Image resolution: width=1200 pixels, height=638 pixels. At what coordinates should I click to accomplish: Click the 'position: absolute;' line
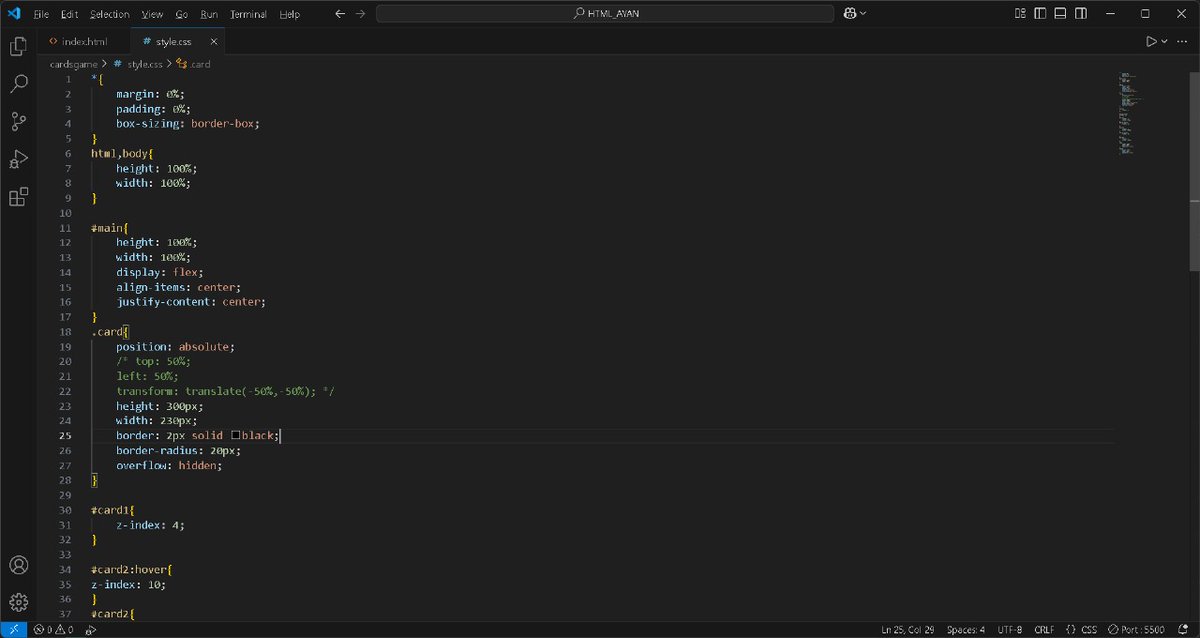175,346
